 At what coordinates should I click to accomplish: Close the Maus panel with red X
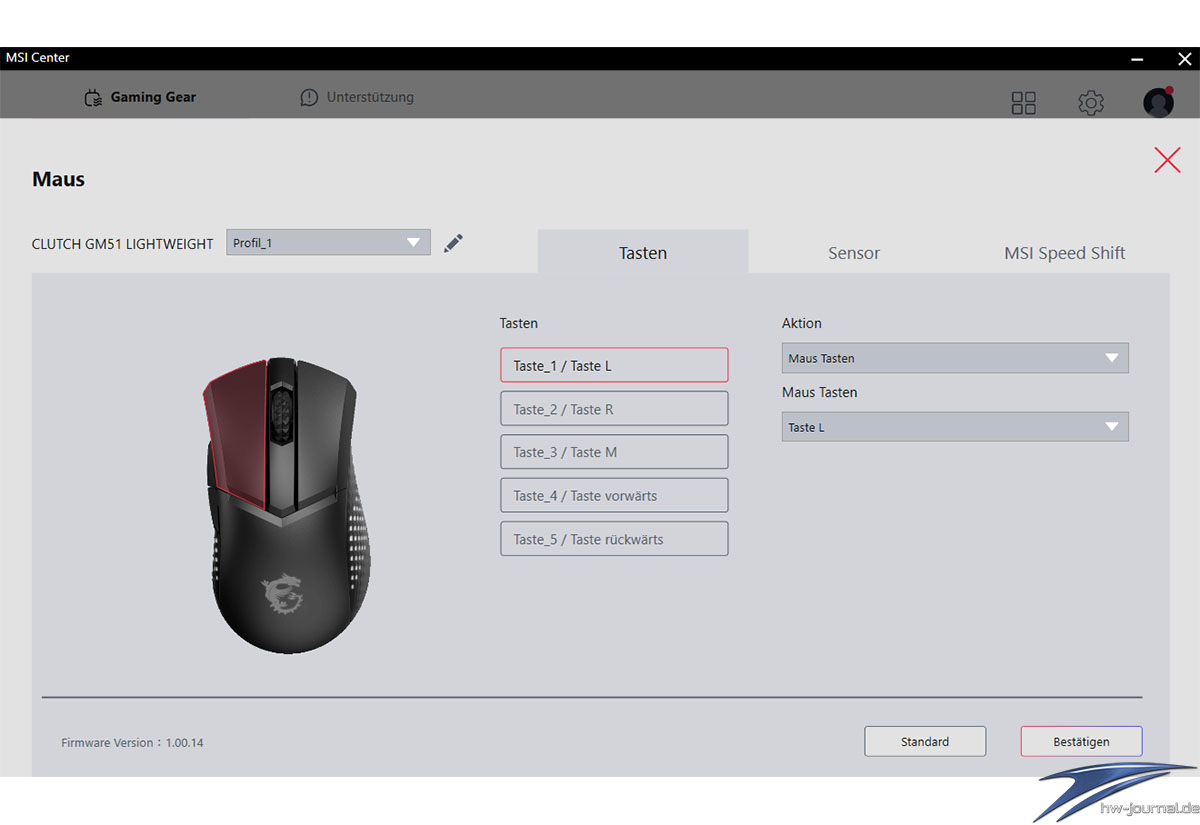pos(1167,160)
